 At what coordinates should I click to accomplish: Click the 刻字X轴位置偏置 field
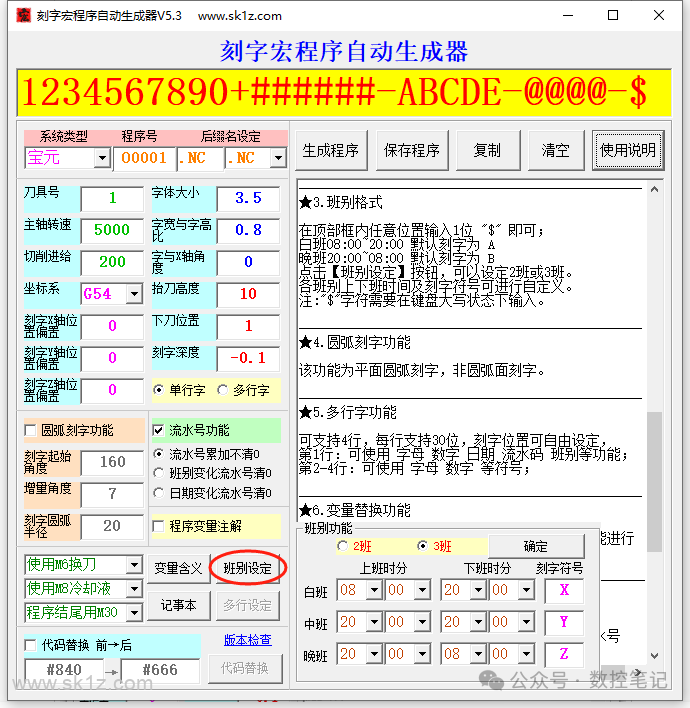point(112,326)
